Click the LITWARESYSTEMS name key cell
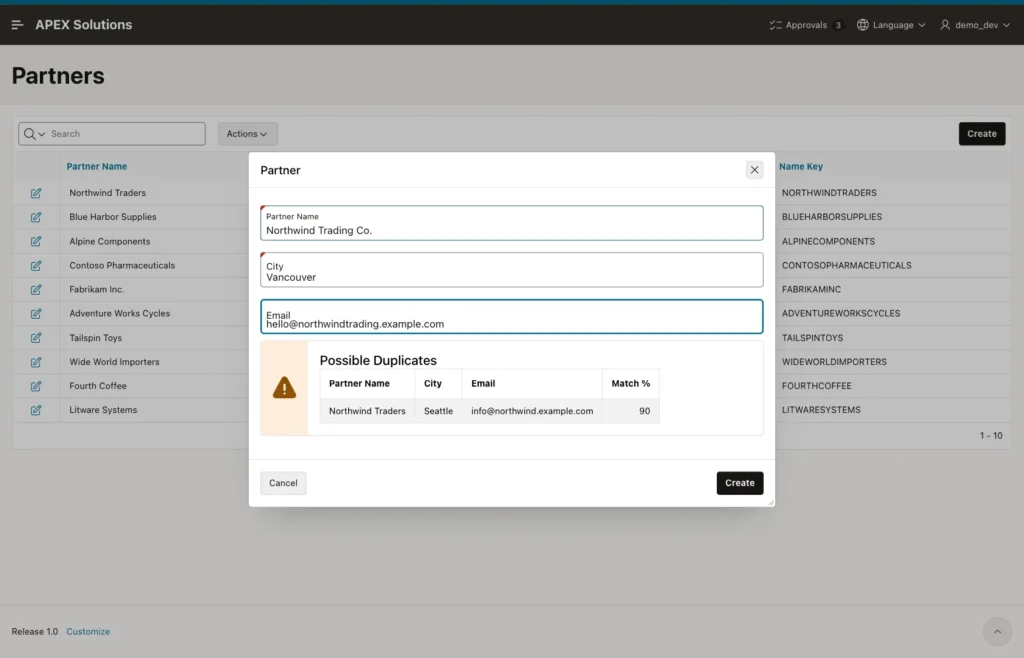 point(821,410)
